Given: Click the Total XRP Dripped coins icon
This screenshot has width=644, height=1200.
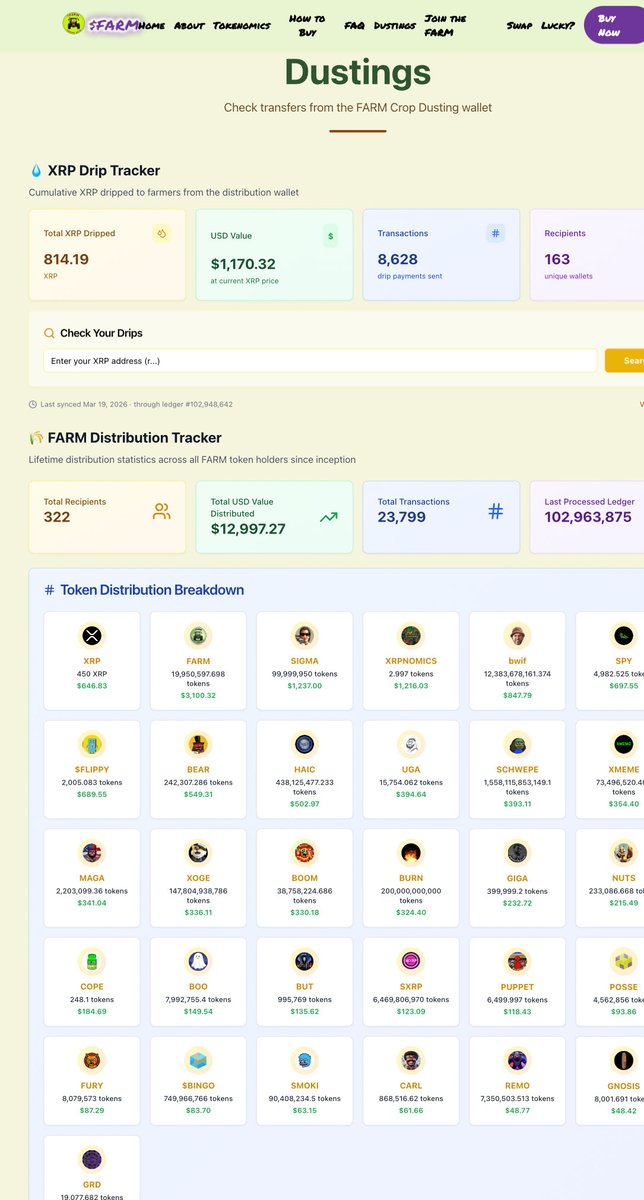Looking at the screenshot, I should click(162, 233).
